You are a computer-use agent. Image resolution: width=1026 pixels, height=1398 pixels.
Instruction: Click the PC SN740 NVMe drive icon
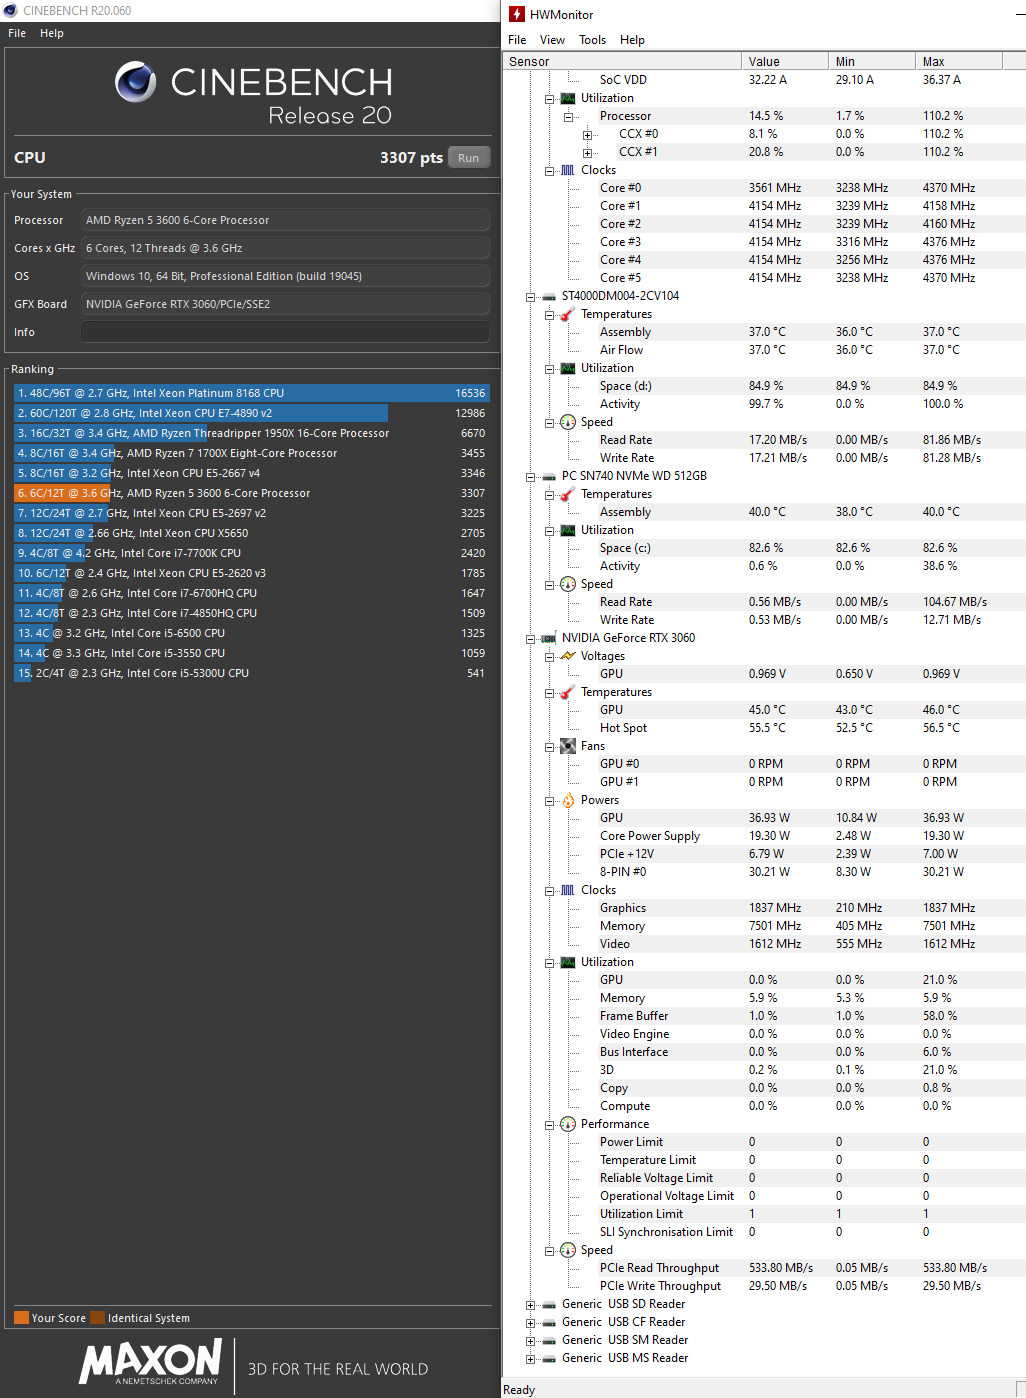click(x=549, y=476)
